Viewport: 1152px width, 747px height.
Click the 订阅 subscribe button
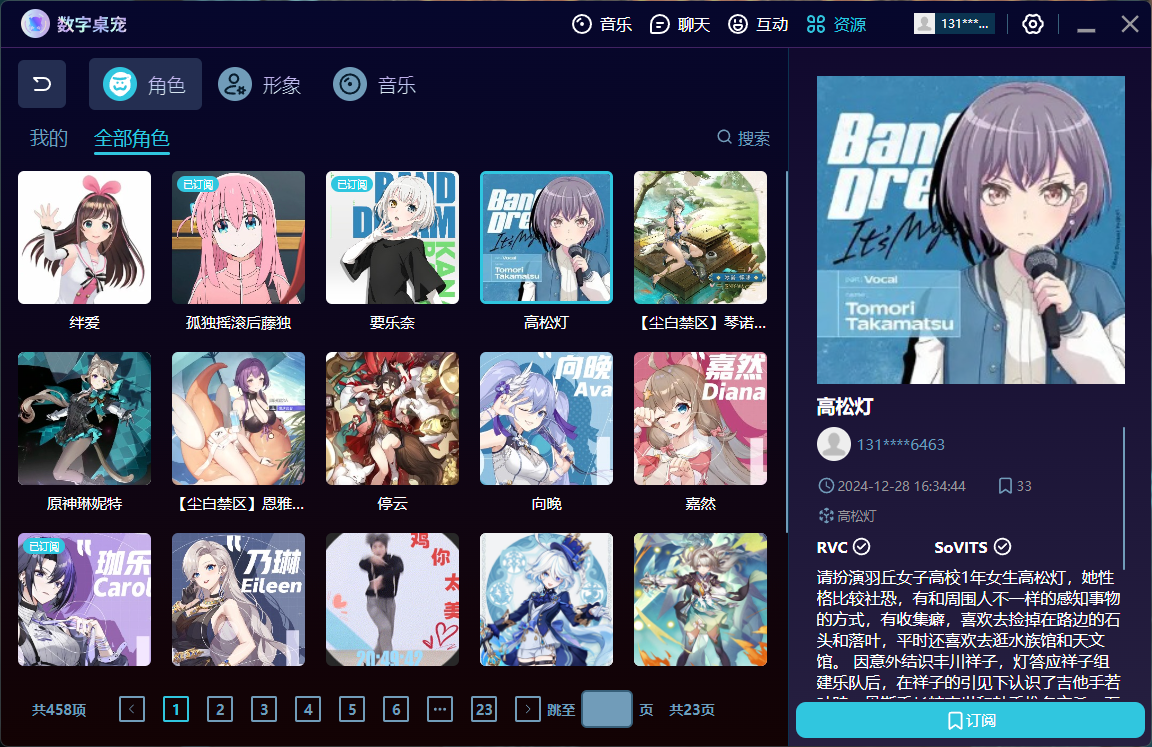[970, 721]
